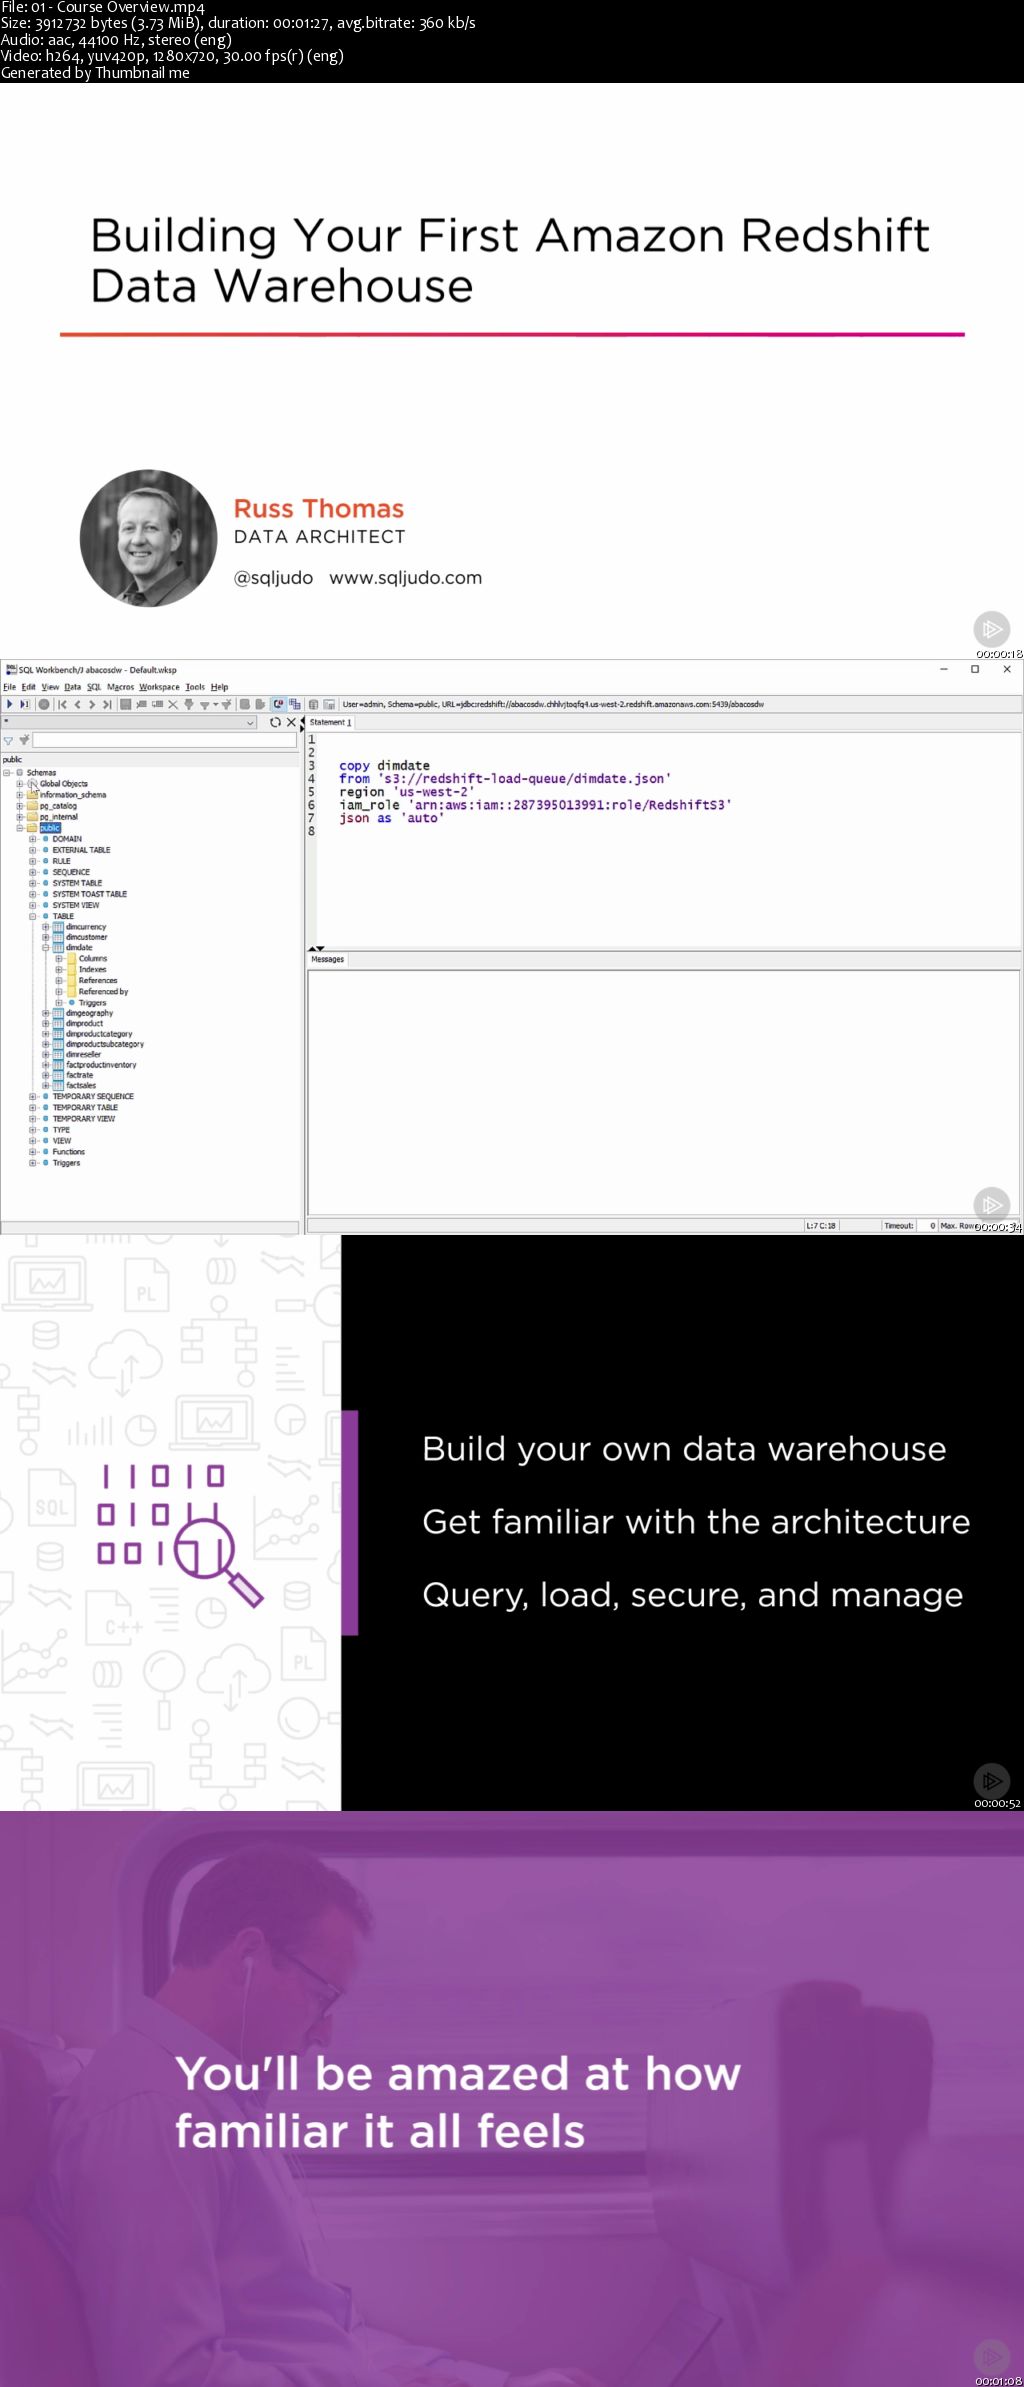Viewport: 1024px width, 2387px height.
Task: Open the File menu
Action: coord(9,687)
